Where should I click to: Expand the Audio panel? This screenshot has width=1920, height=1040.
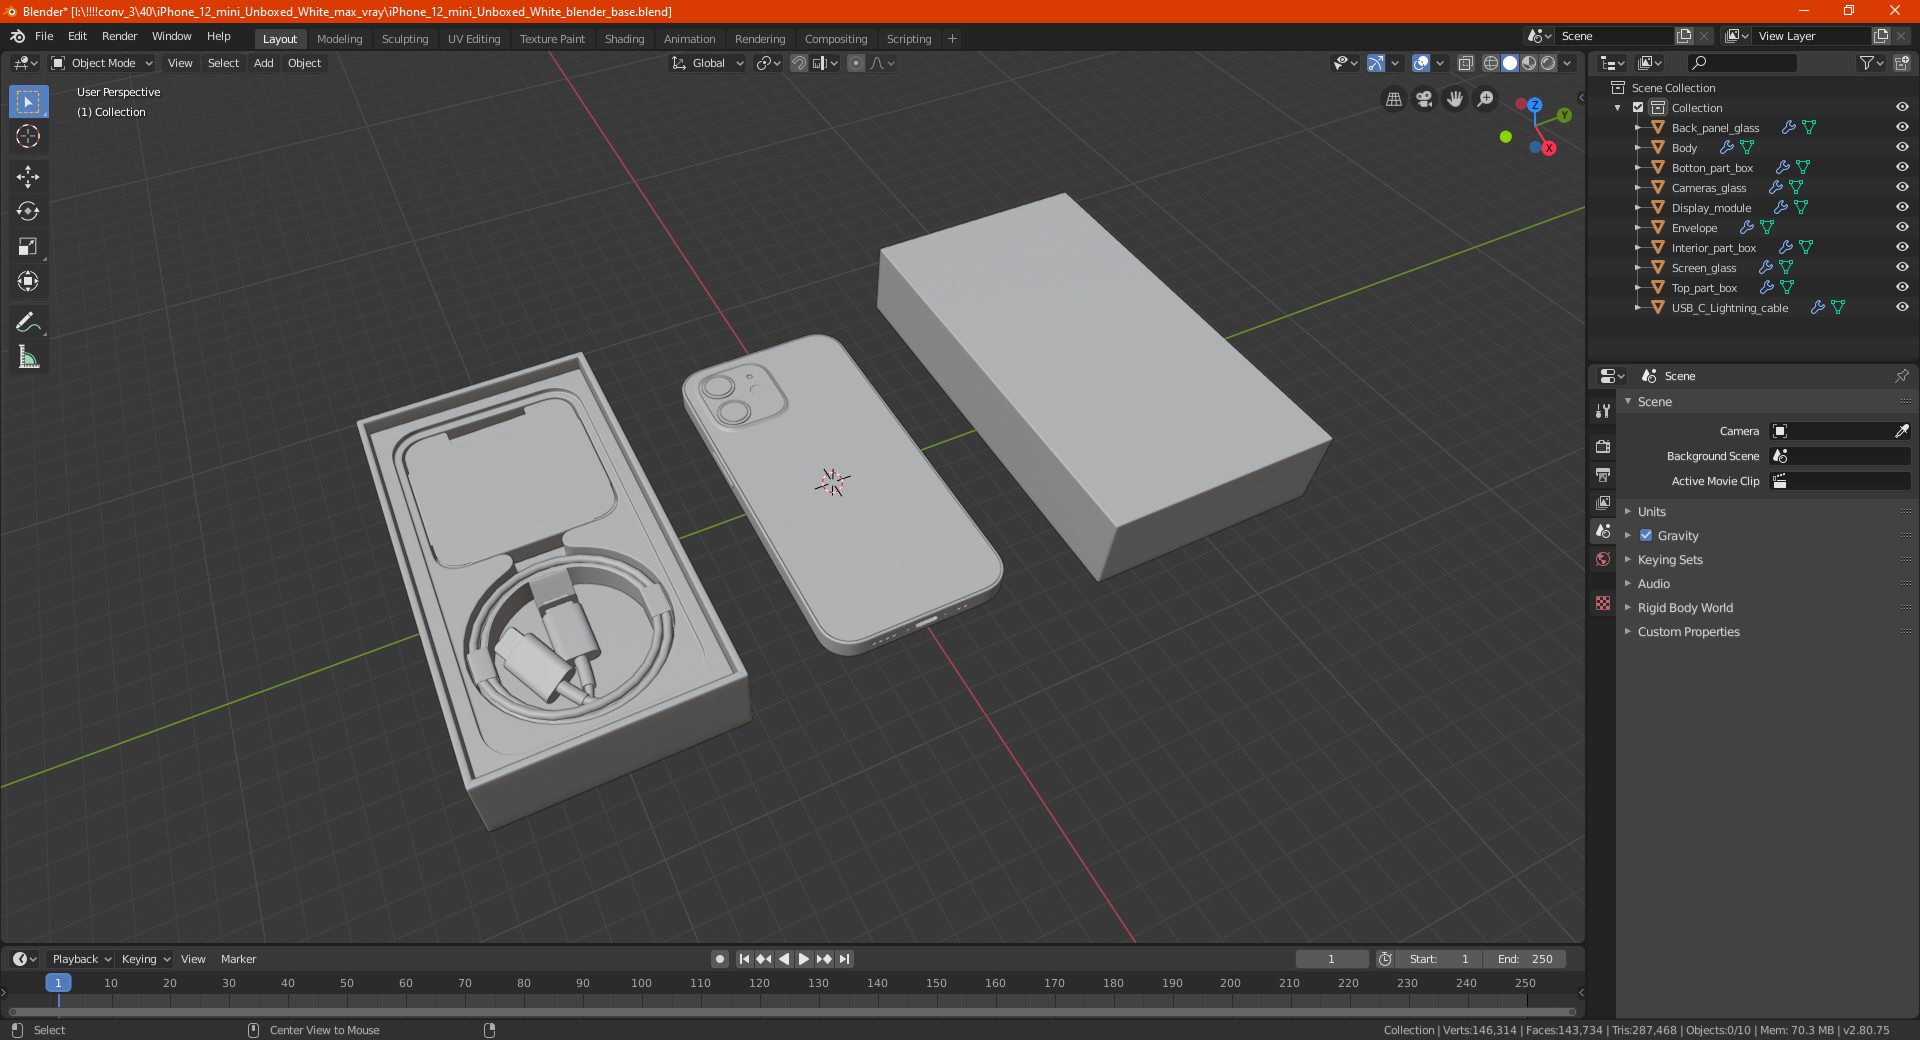click(x=1653, y=584)
